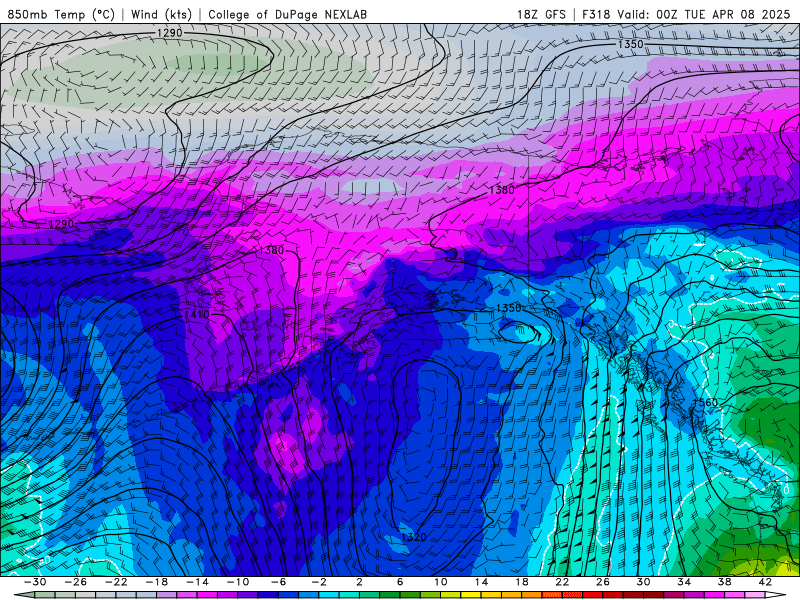800x600 pixels.
Task: Click the "Valid: 00Z TUE APR 08 2025" text
Action: pyautogui.click(x=704, y=14)
